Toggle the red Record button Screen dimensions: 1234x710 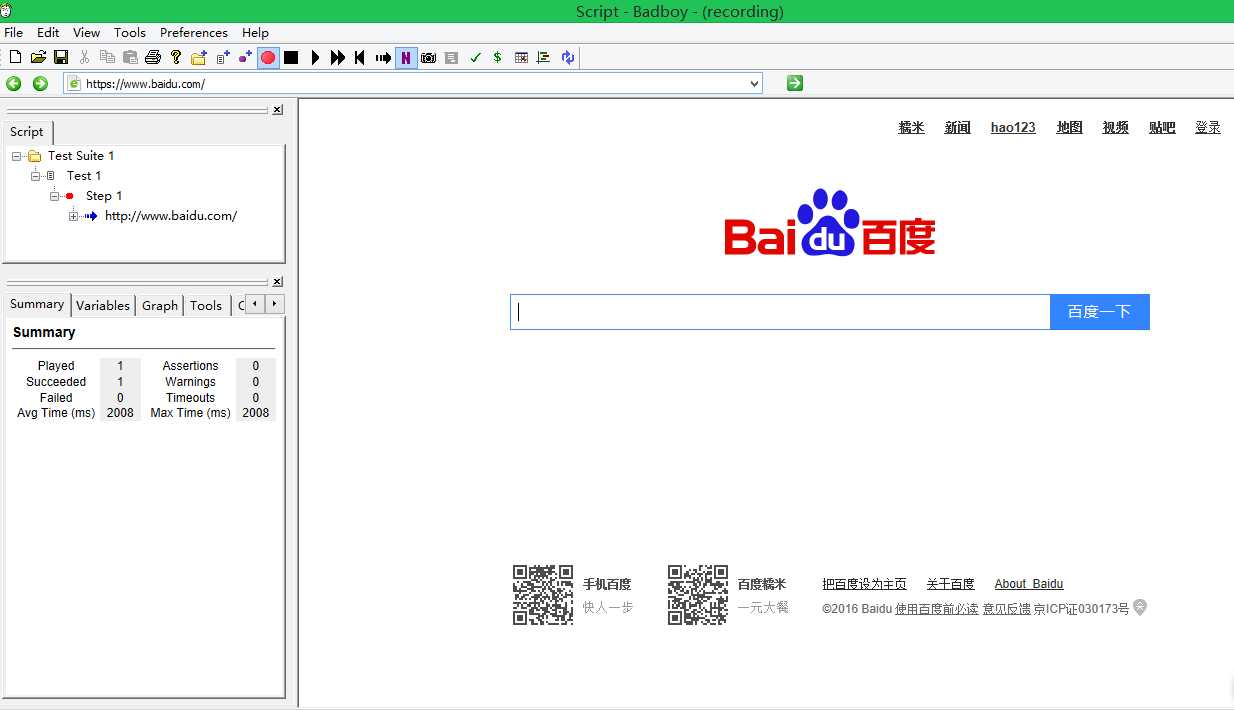pos(268,58)
